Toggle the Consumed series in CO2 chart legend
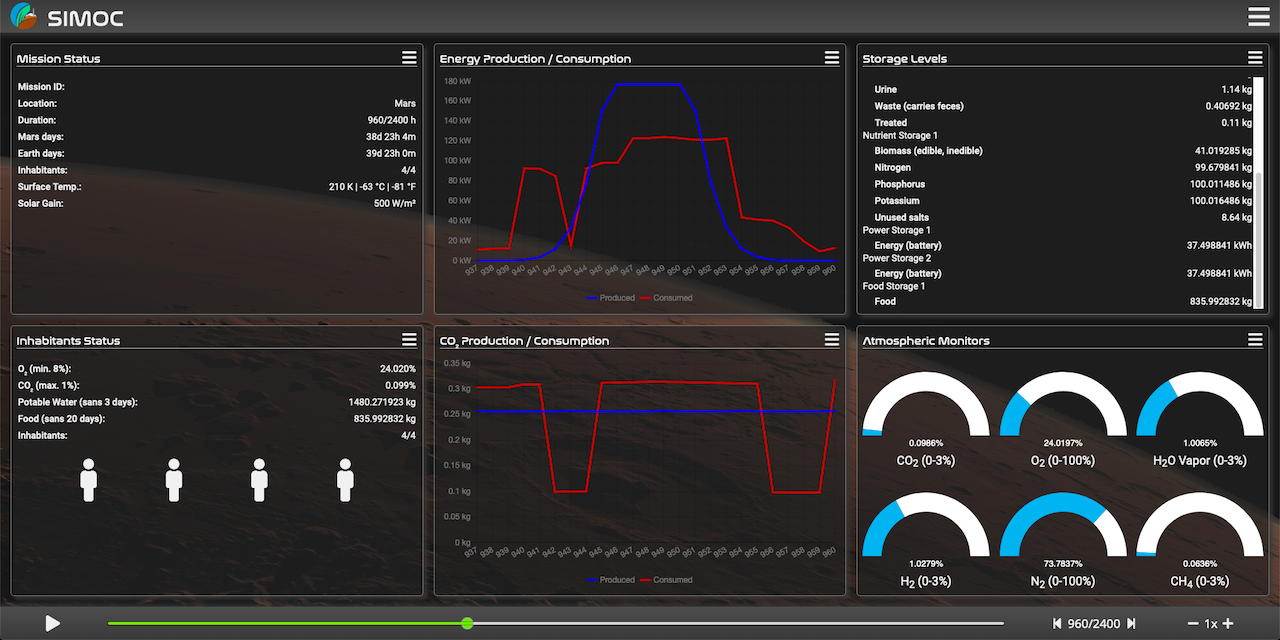Viewport: 1280px width, 640px height. pyautogui.click(x=666, y=580)
